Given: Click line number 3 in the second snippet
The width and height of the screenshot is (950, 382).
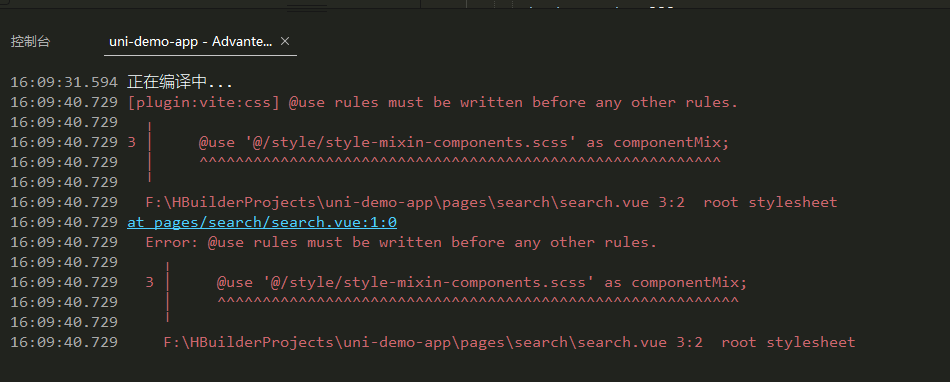Looking at the screenshot, I should (x=150, y=283).
